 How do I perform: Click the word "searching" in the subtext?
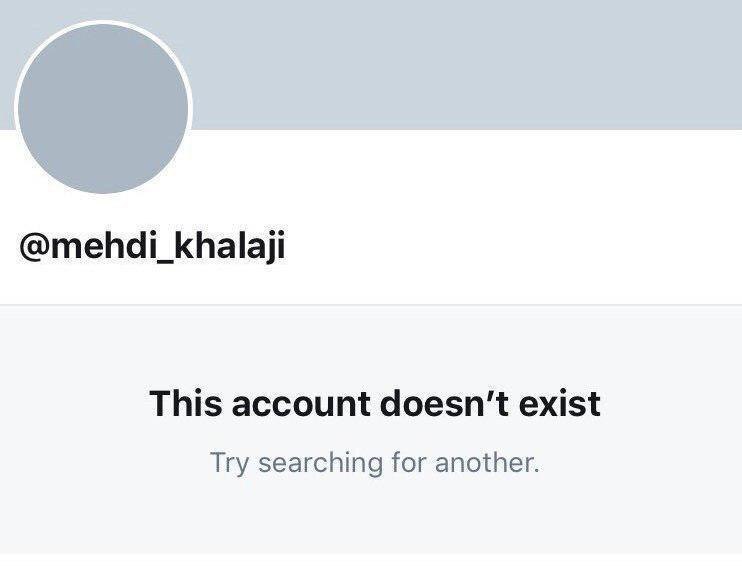coord(321,463)
